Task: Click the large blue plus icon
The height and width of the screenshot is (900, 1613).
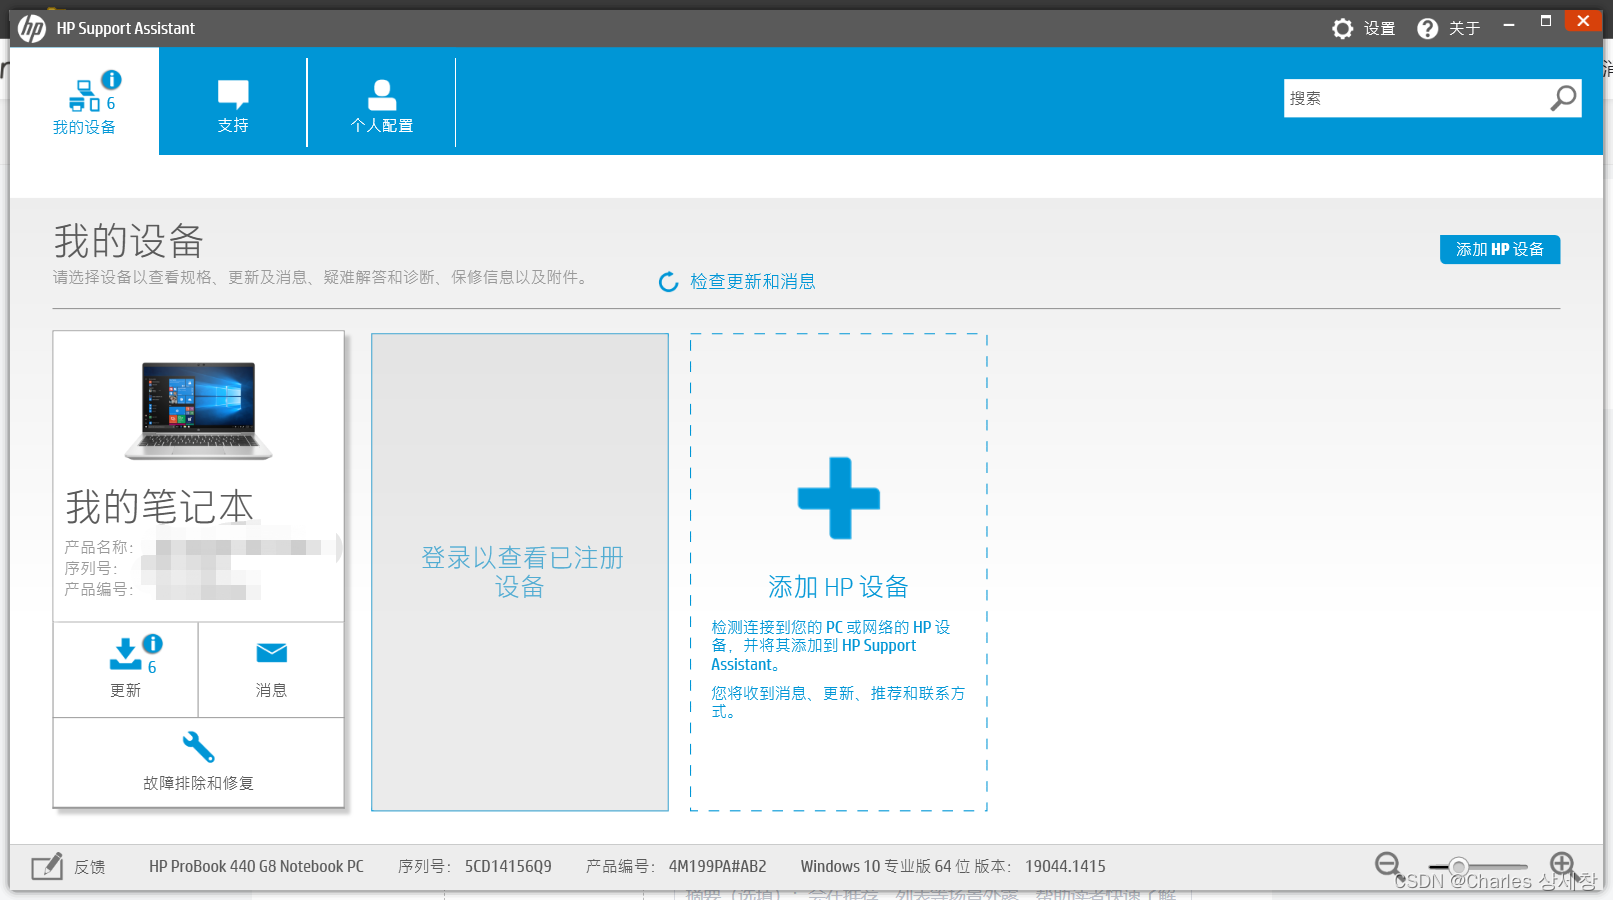Action: tap(839, 498)
